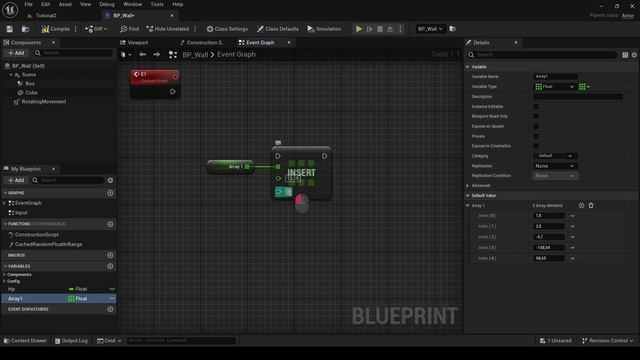Add a new graph with plus icon
Screen dimensions: 640x360
(110, 193)
